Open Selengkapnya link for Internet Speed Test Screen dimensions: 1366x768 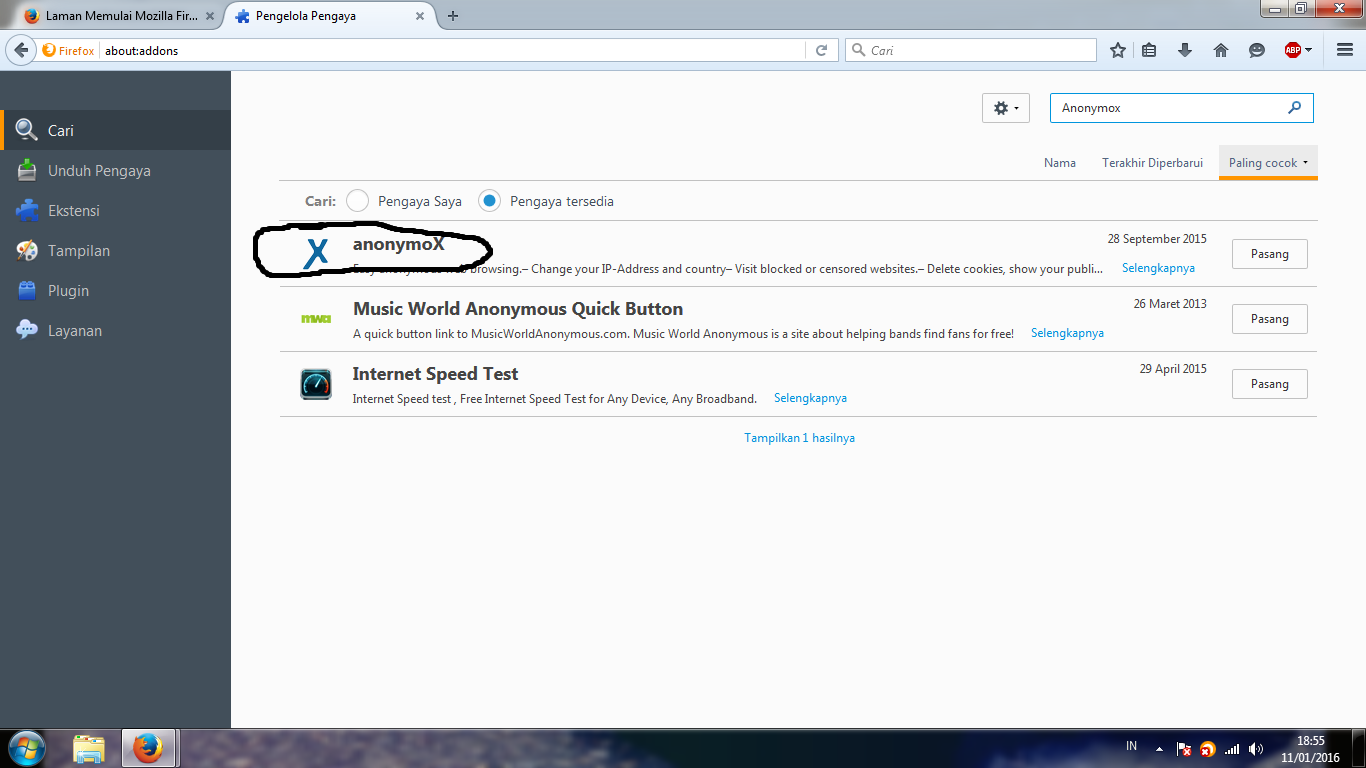[x=810, y=398]
